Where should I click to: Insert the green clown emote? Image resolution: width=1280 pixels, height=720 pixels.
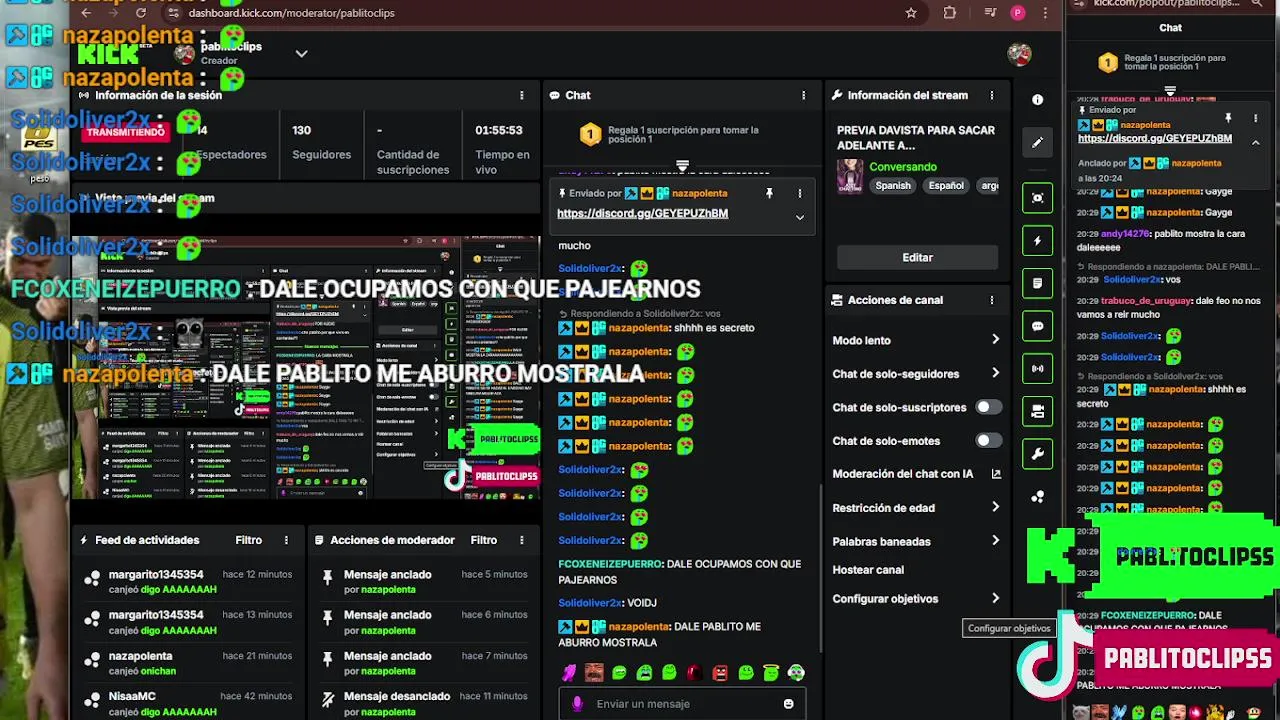796,673
